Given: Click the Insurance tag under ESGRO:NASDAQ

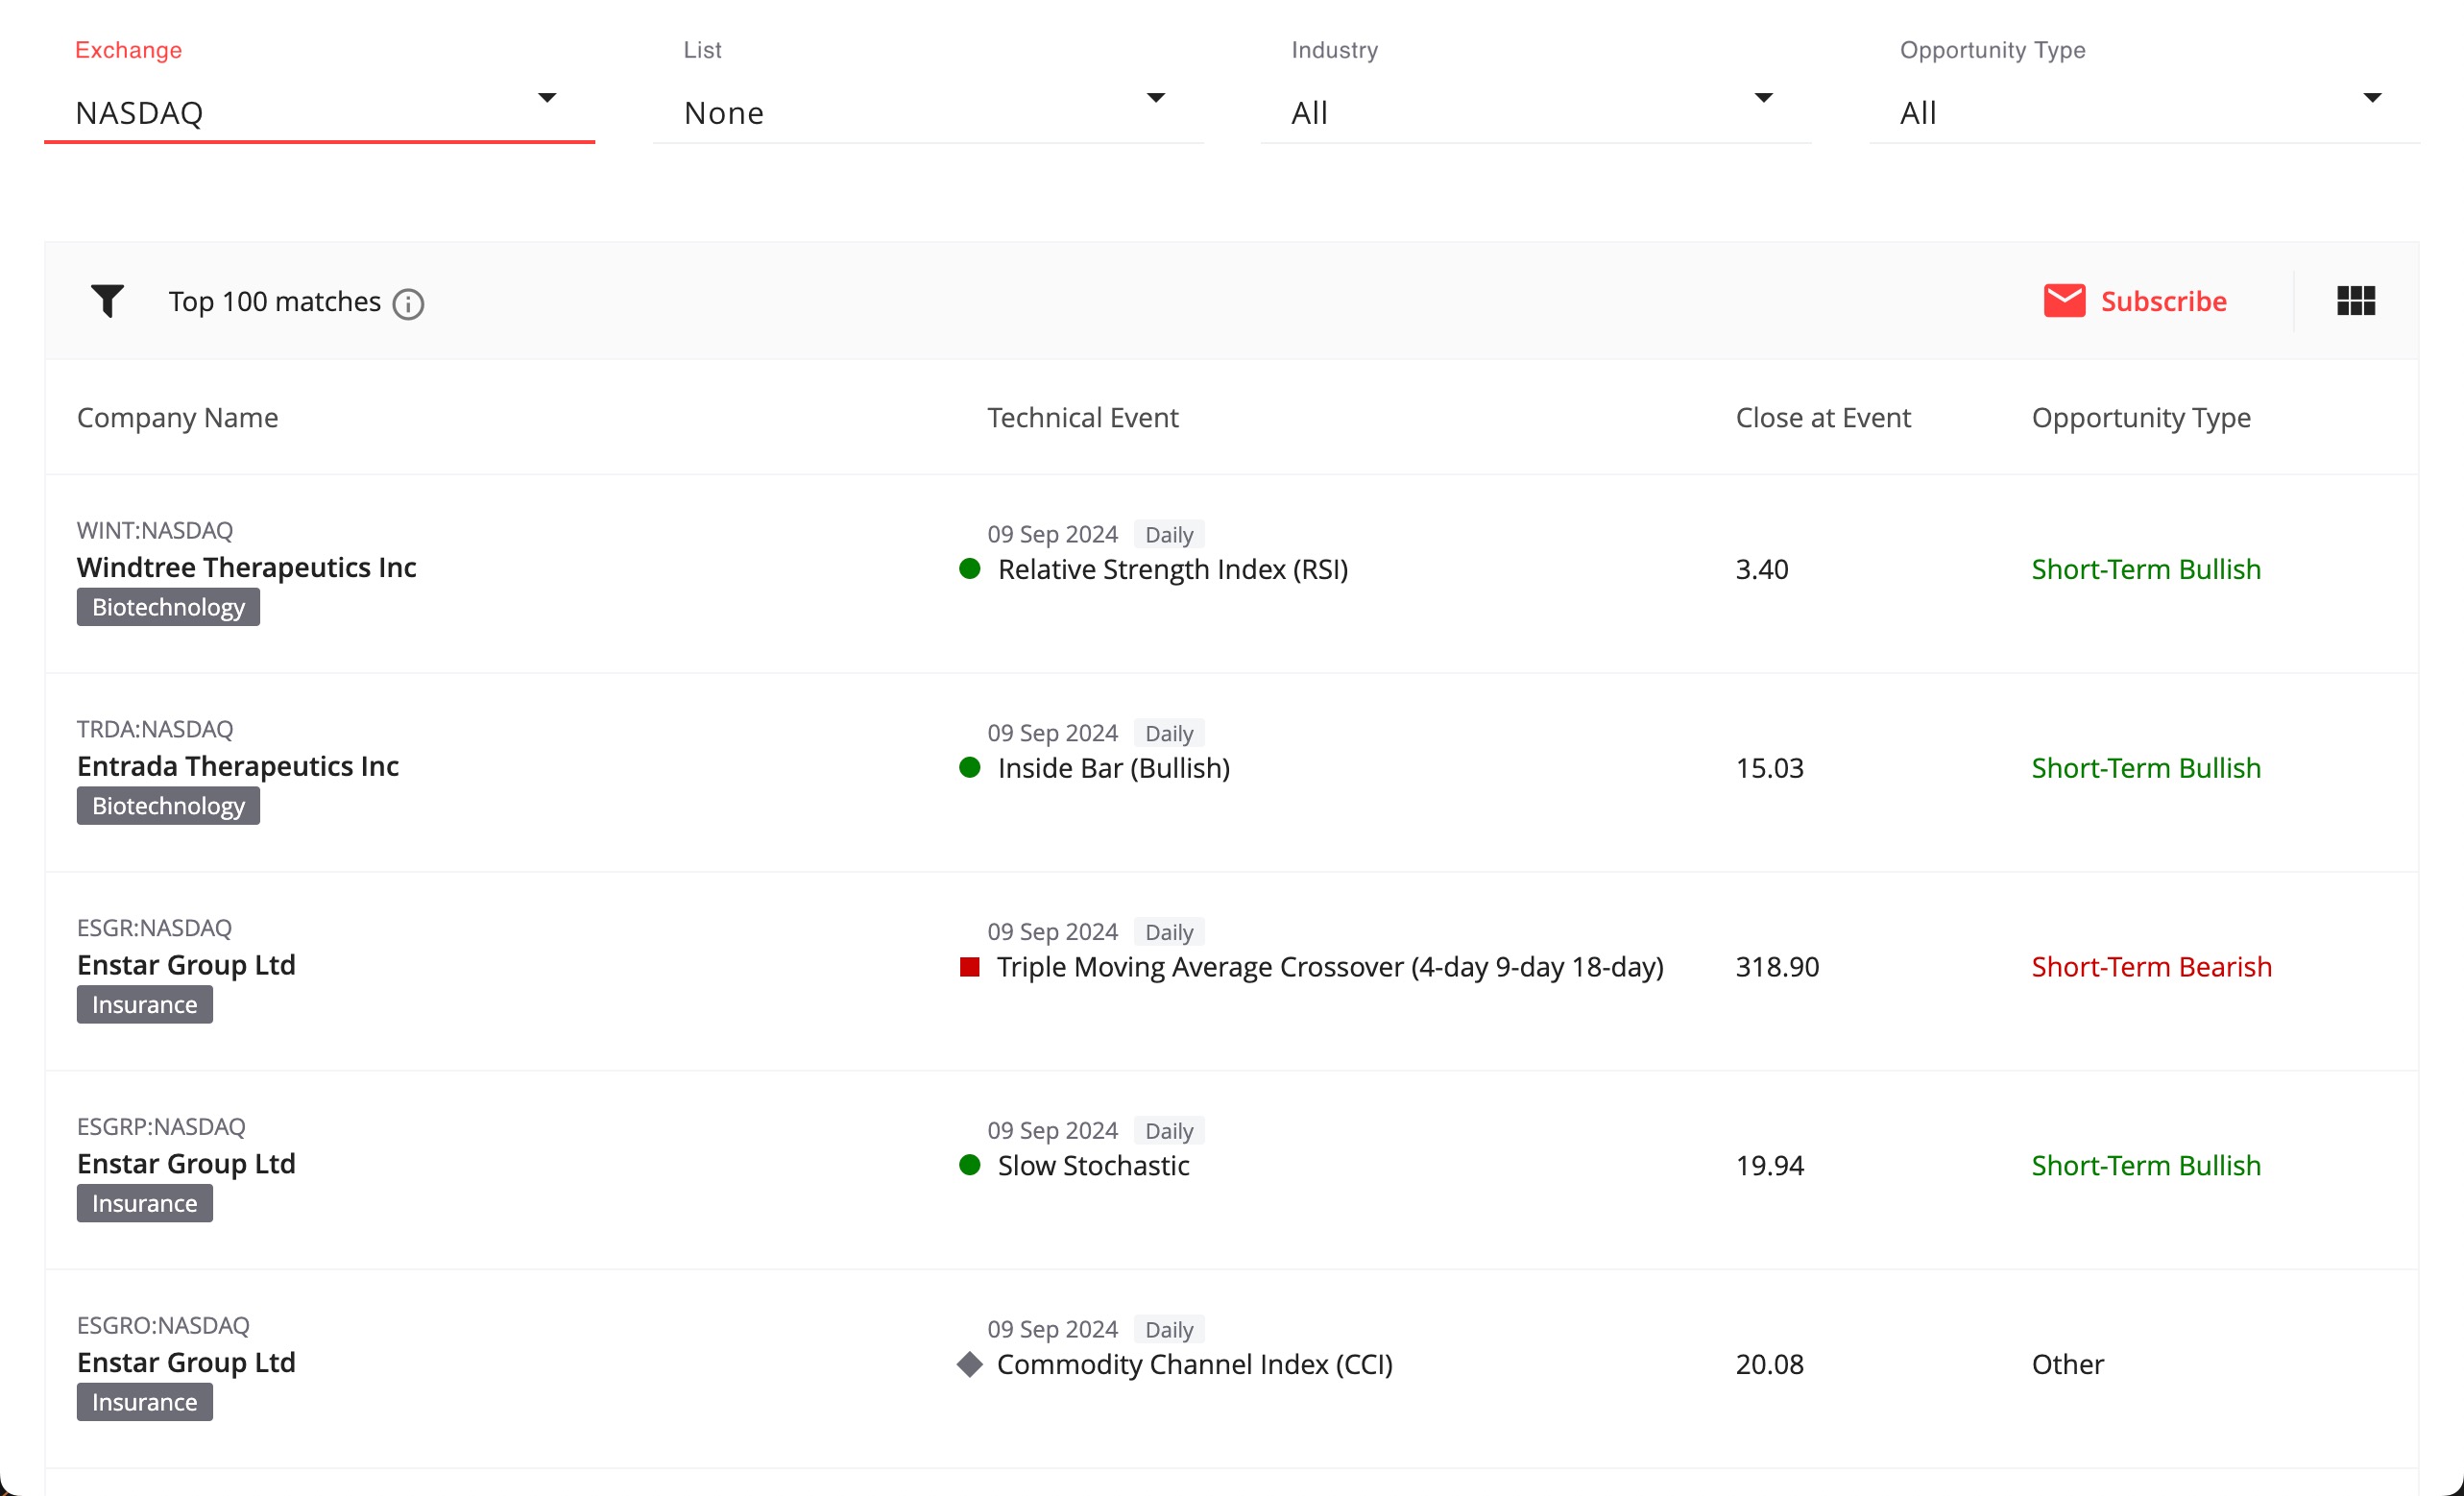Looking at the screenshot, I should click(x=145, y=1403).
